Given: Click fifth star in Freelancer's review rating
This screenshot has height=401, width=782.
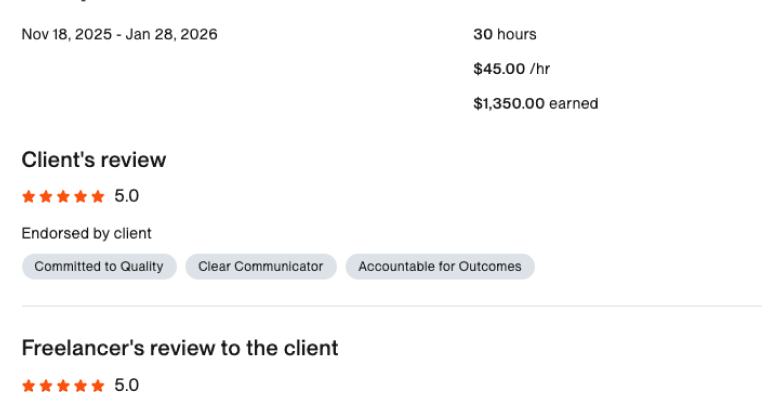Looking at the screenshot, I should [98, 386].
